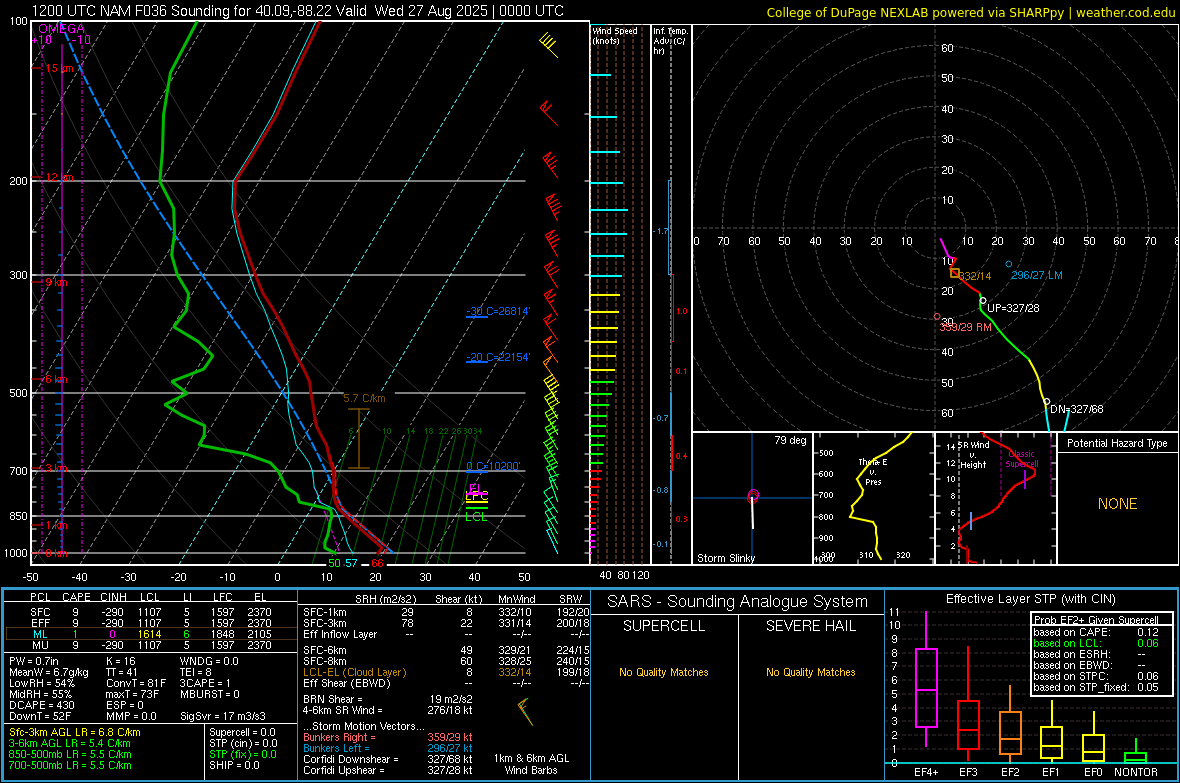
Task: Click the based on CAPE: 0.12 probability
Action: [x=1096, y=632]
